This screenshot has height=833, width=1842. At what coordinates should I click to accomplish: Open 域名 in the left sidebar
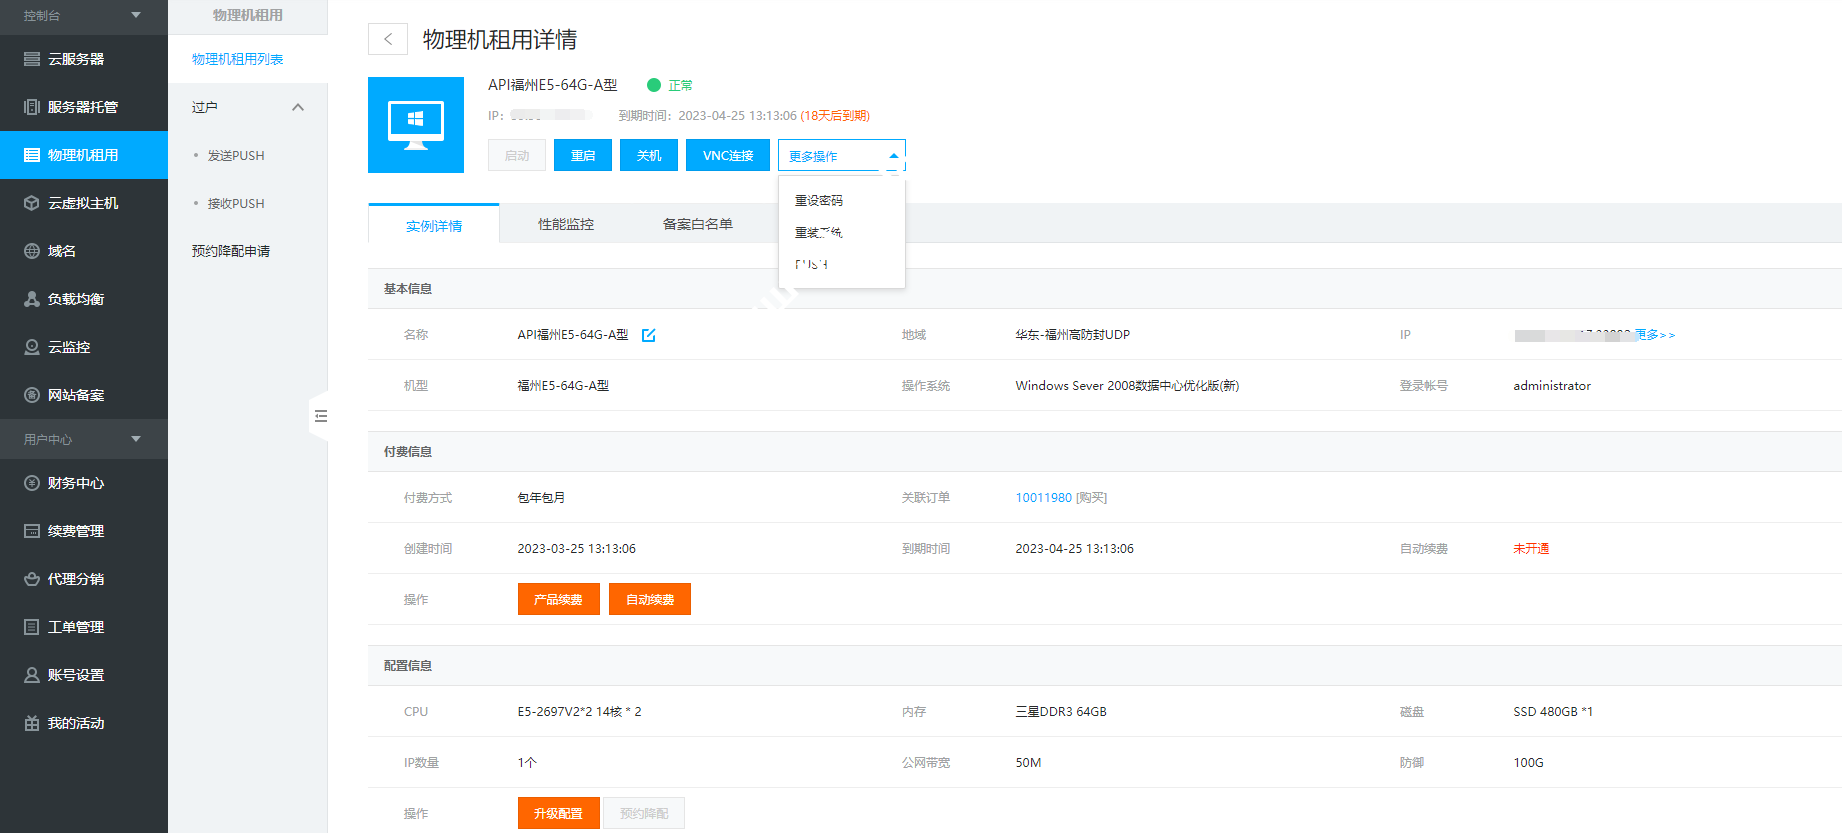62,251
